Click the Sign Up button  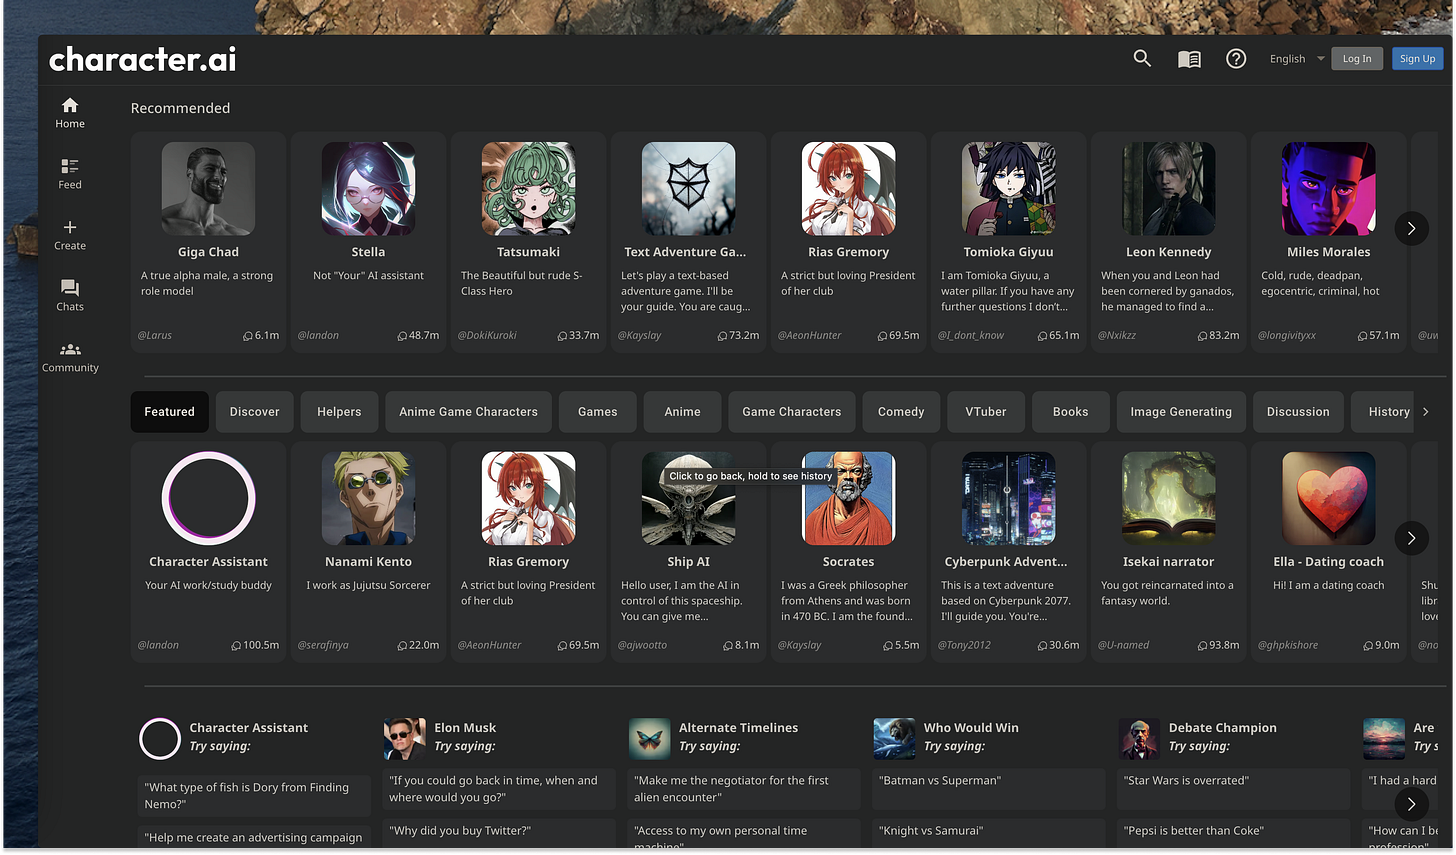1417,59
